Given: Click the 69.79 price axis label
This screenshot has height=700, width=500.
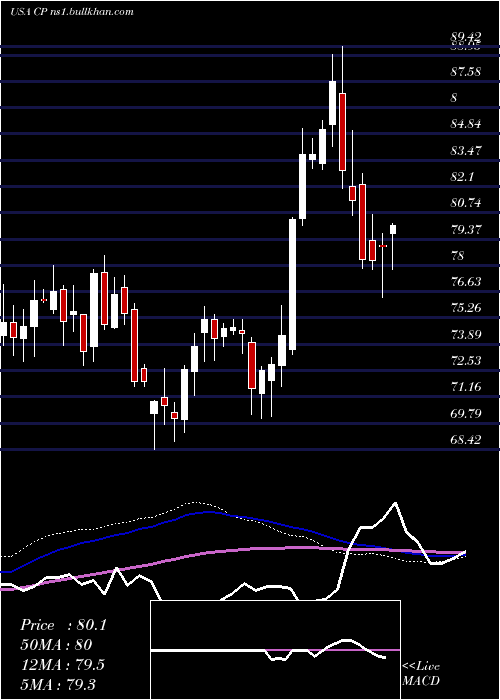Looking at the screenshot, I should click(x=466, y=413).
